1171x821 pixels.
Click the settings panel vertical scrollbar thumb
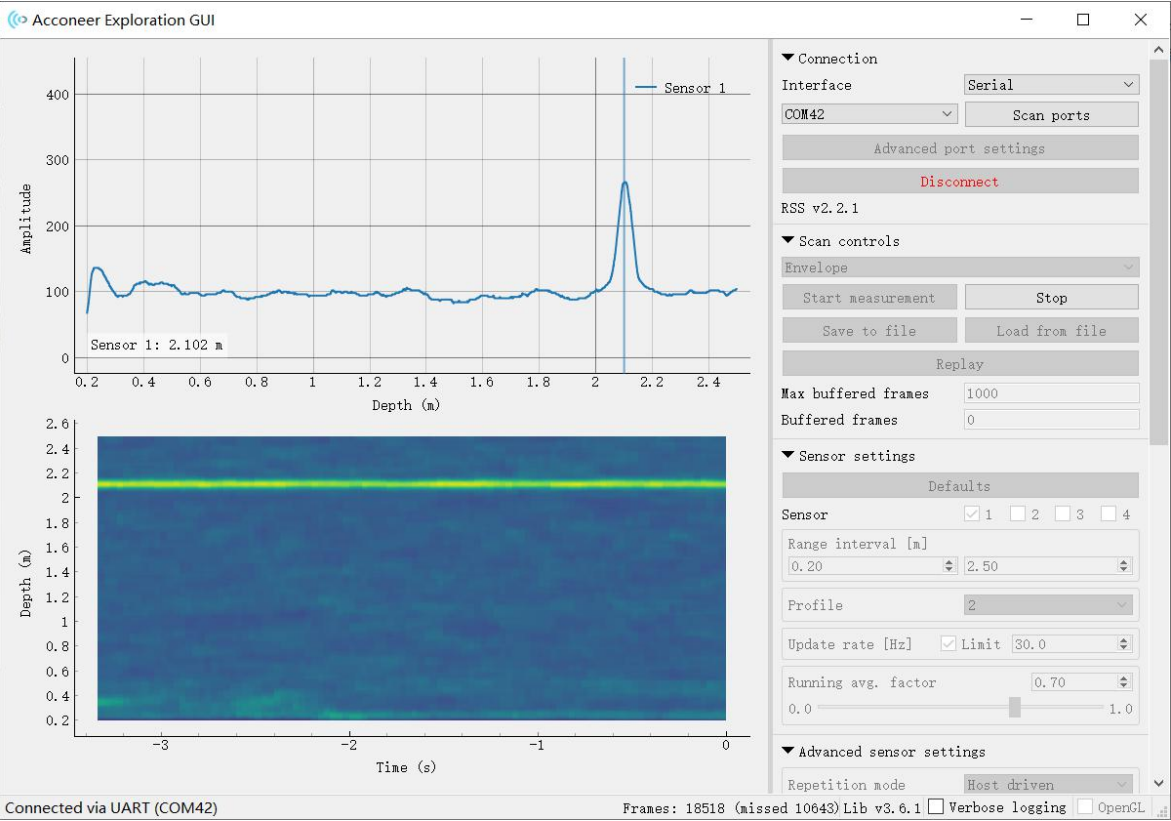[1158, 252]
